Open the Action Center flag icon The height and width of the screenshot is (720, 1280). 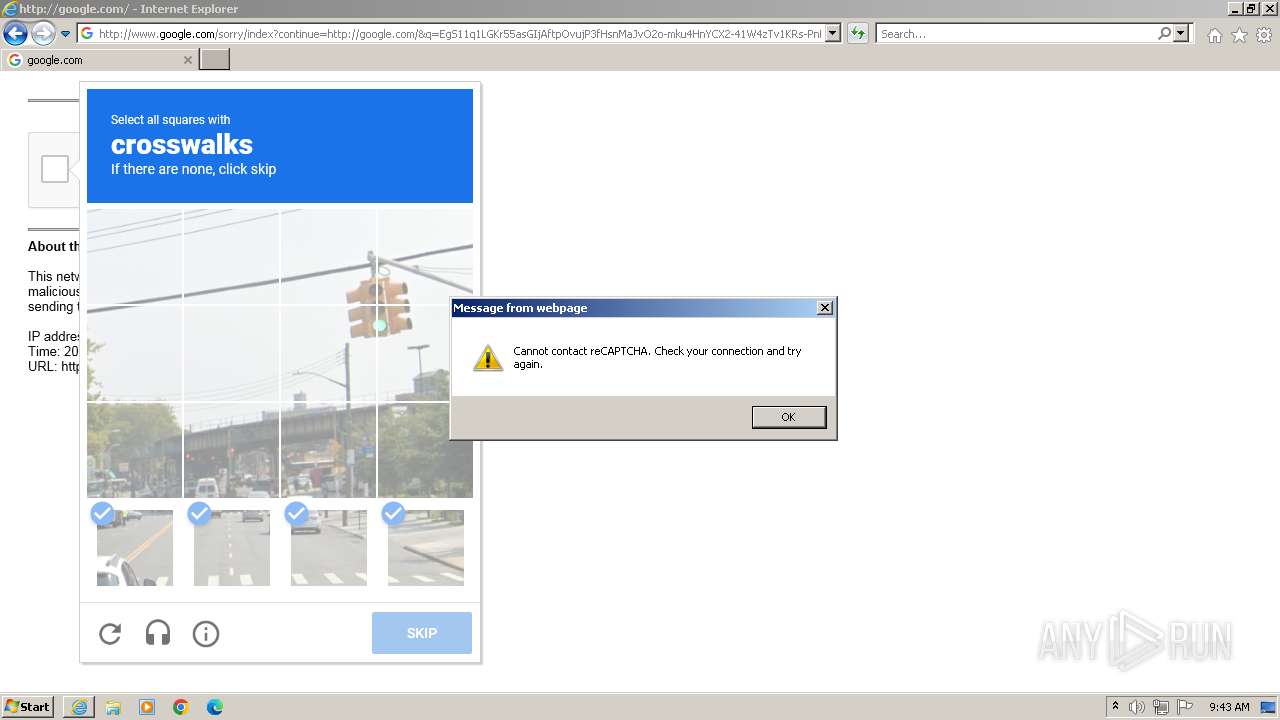tap(1185, 707)
